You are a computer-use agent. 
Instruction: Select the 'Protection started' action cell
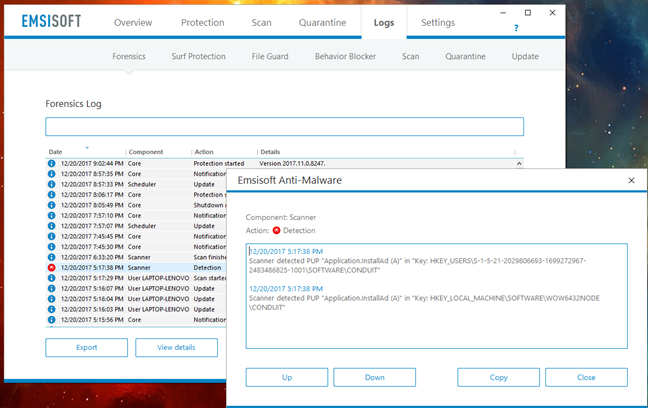pyautogui.click(x=219, y=164)
